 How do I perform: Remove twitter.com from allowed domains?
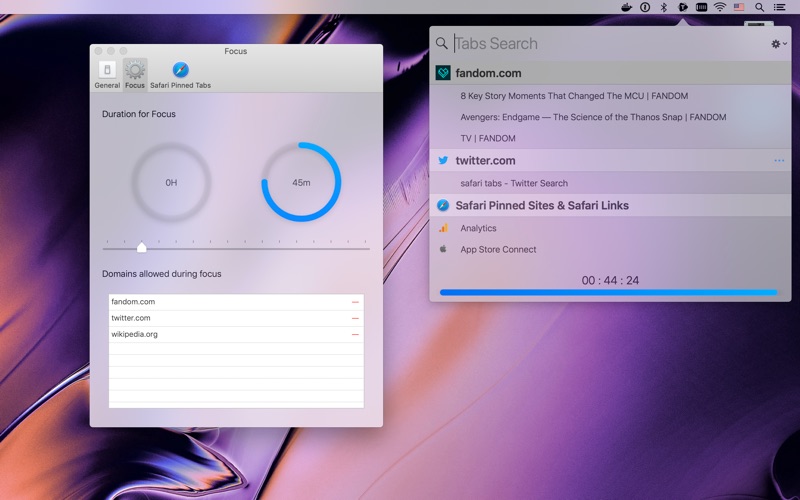[x=355, y=318]
